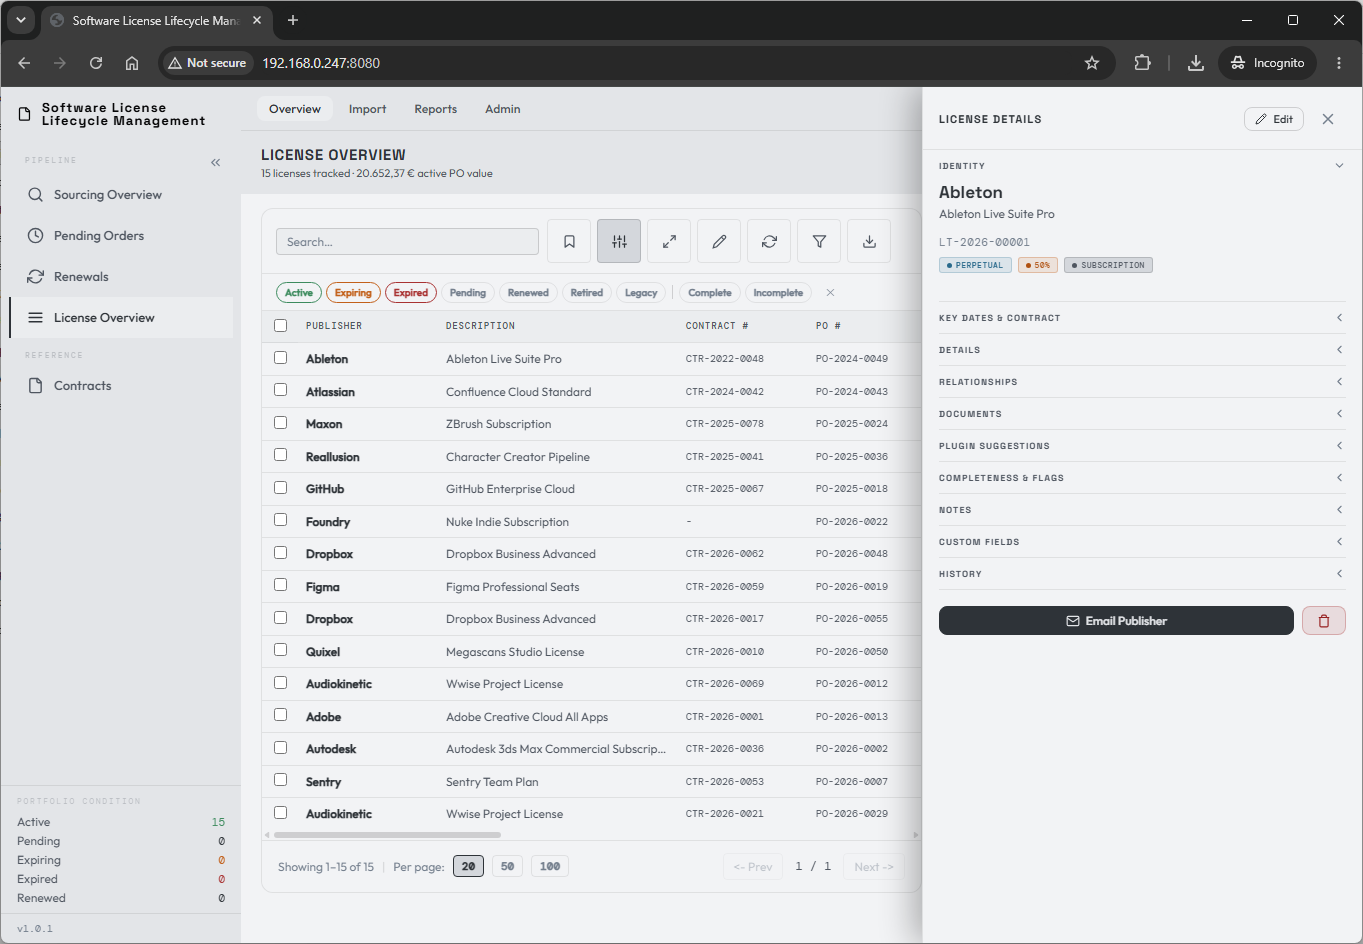
Task: Expand the Notes section
Action: point(1142,510)
